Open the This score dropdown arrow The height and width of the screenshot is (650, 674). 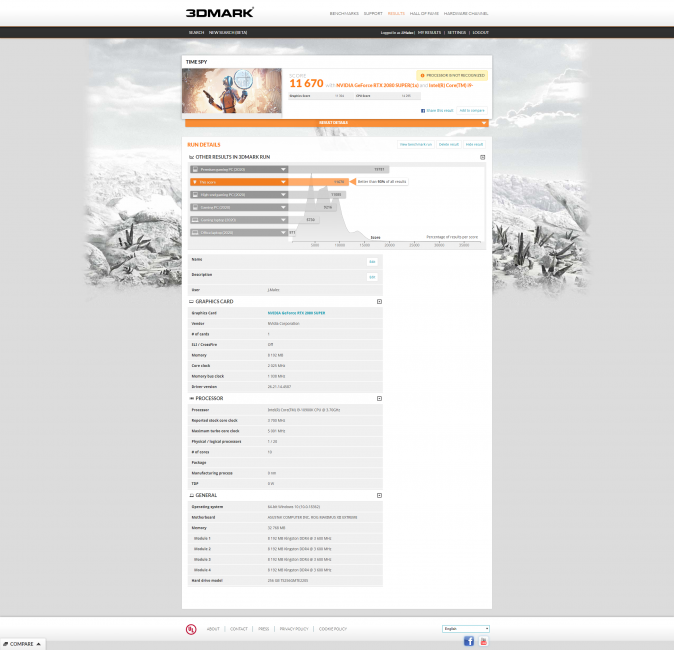[283, 182]
